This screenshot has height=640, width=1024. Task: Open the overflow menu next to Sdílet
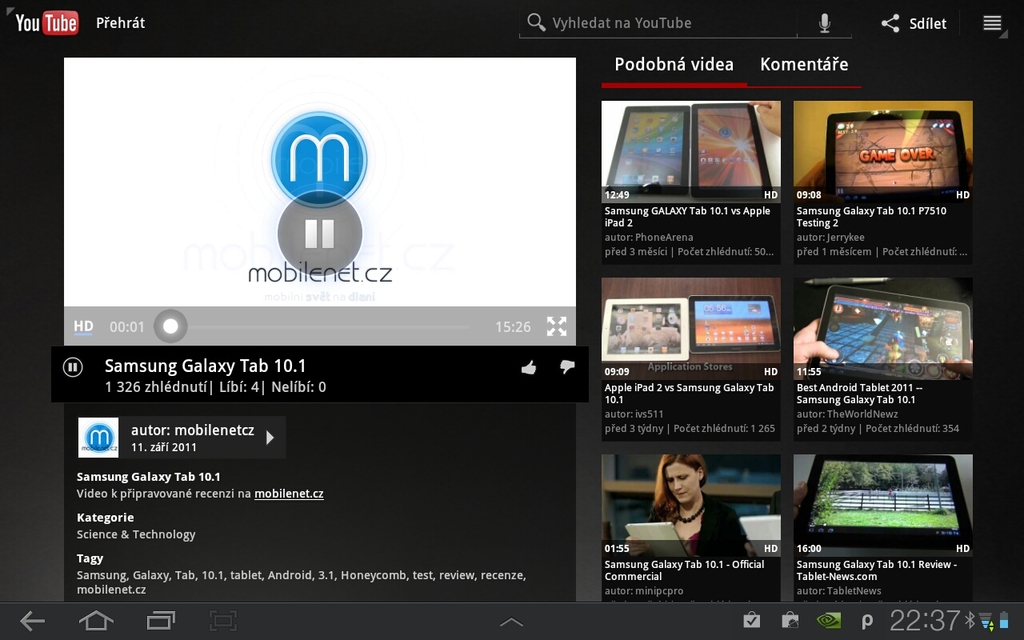(x=992, y=22)
